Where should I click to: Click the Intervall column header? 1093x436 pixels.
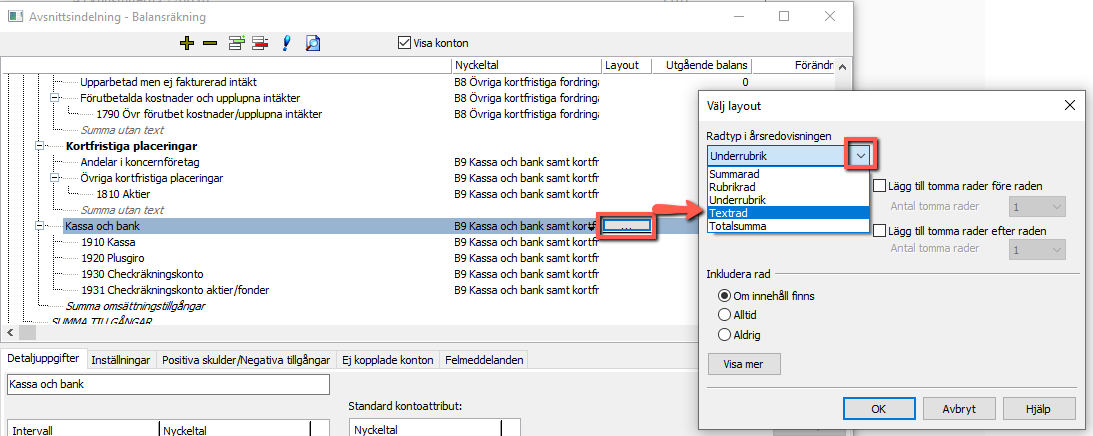(82, 430)
